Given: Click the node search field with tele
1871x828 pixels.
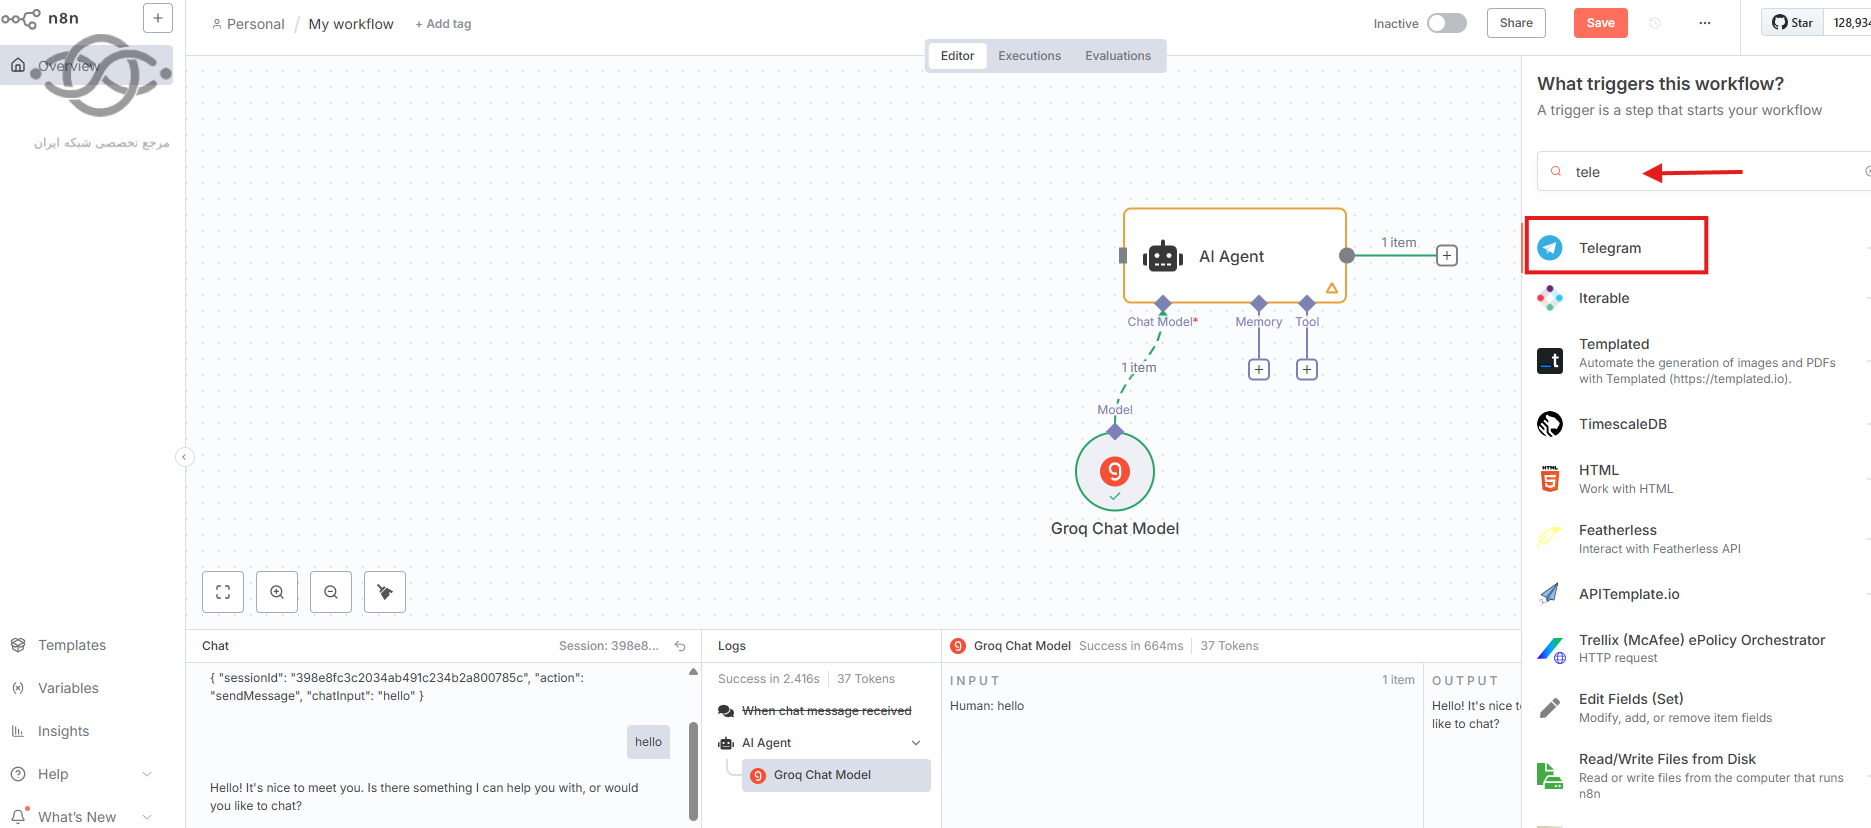Looking at the screenshot, I should click(1704, 172).
